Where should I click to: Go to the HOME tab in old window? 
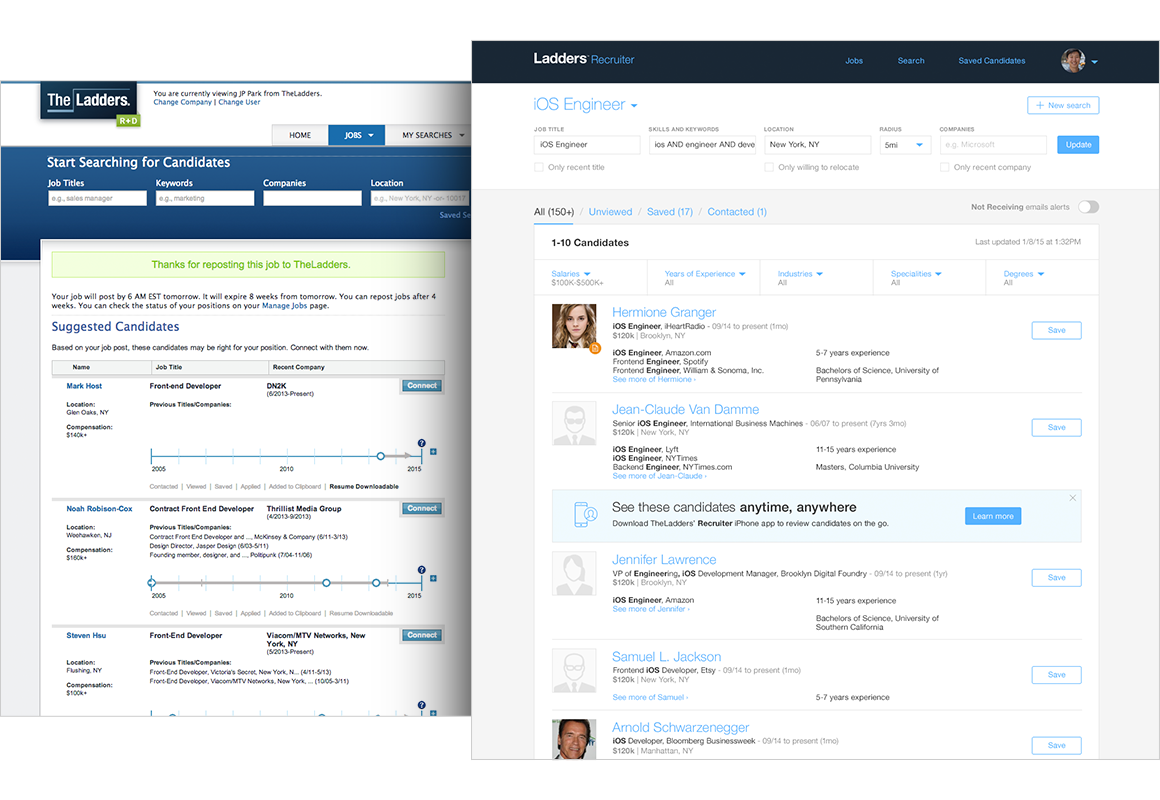click(300, 135)
